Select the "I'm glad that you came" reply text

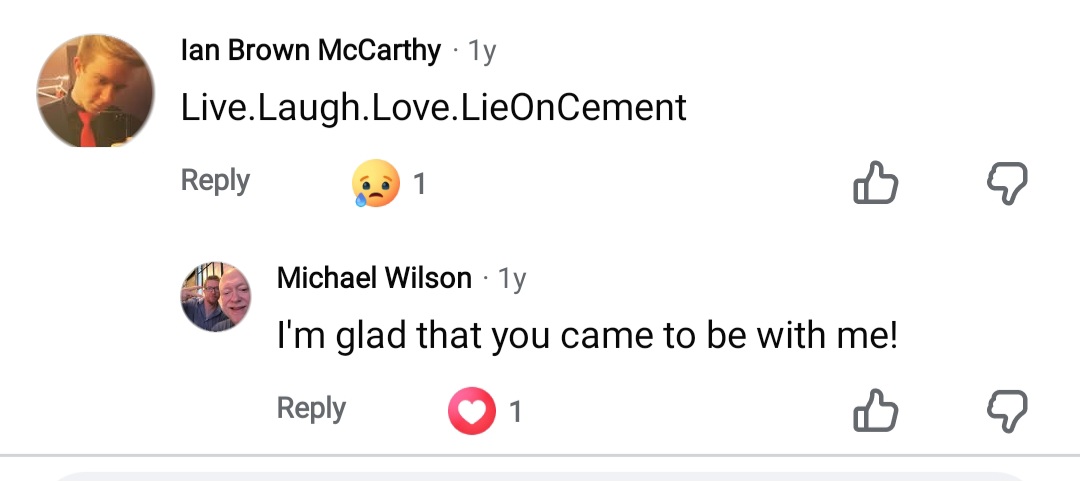click(x=587, y=336)
